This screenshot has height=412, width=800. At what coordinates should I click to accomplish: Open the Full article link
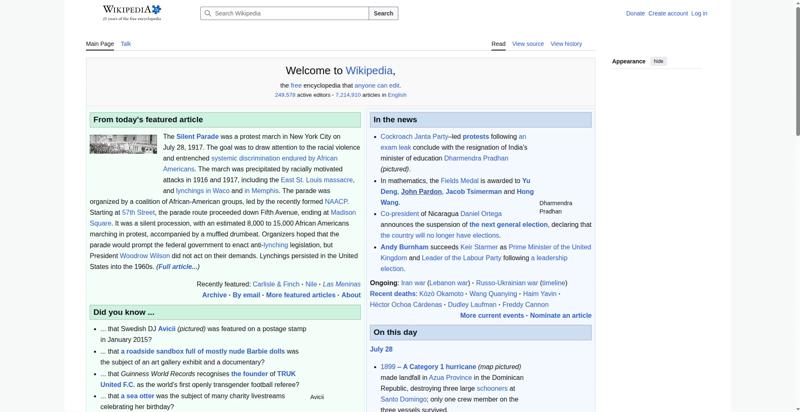178,267
